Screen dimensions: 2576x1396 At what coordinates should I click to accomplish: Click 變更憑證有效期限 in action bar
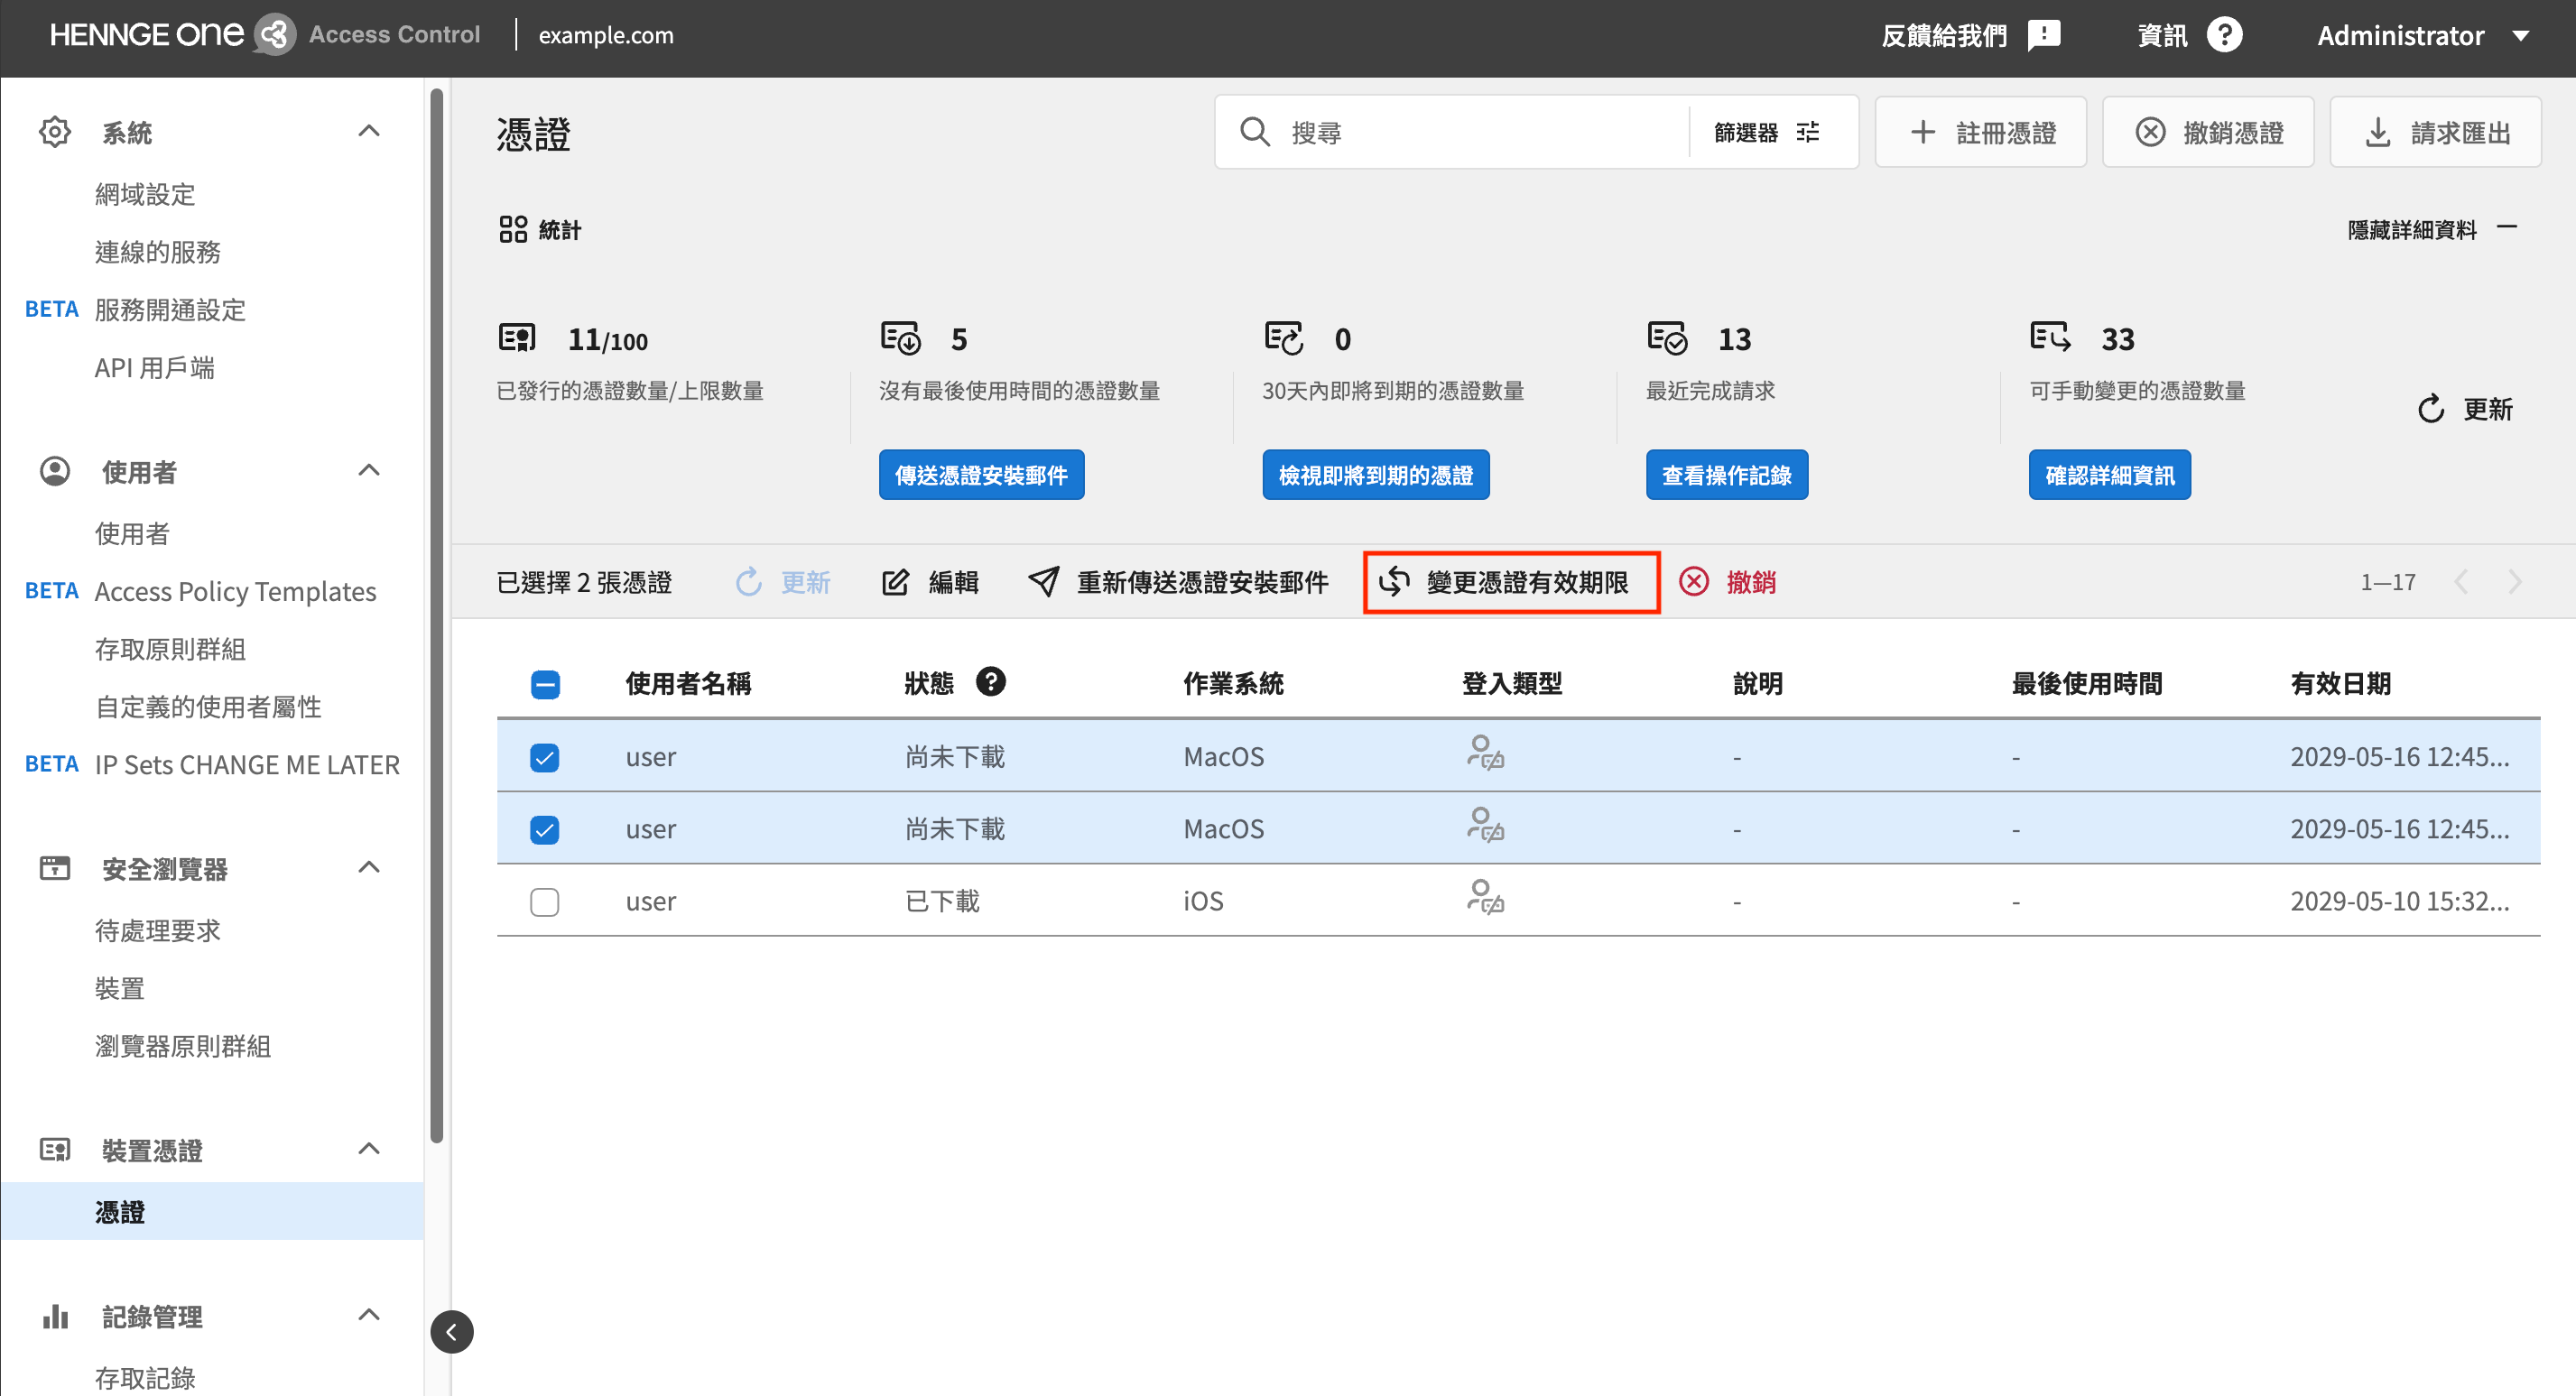[1505, 582]
